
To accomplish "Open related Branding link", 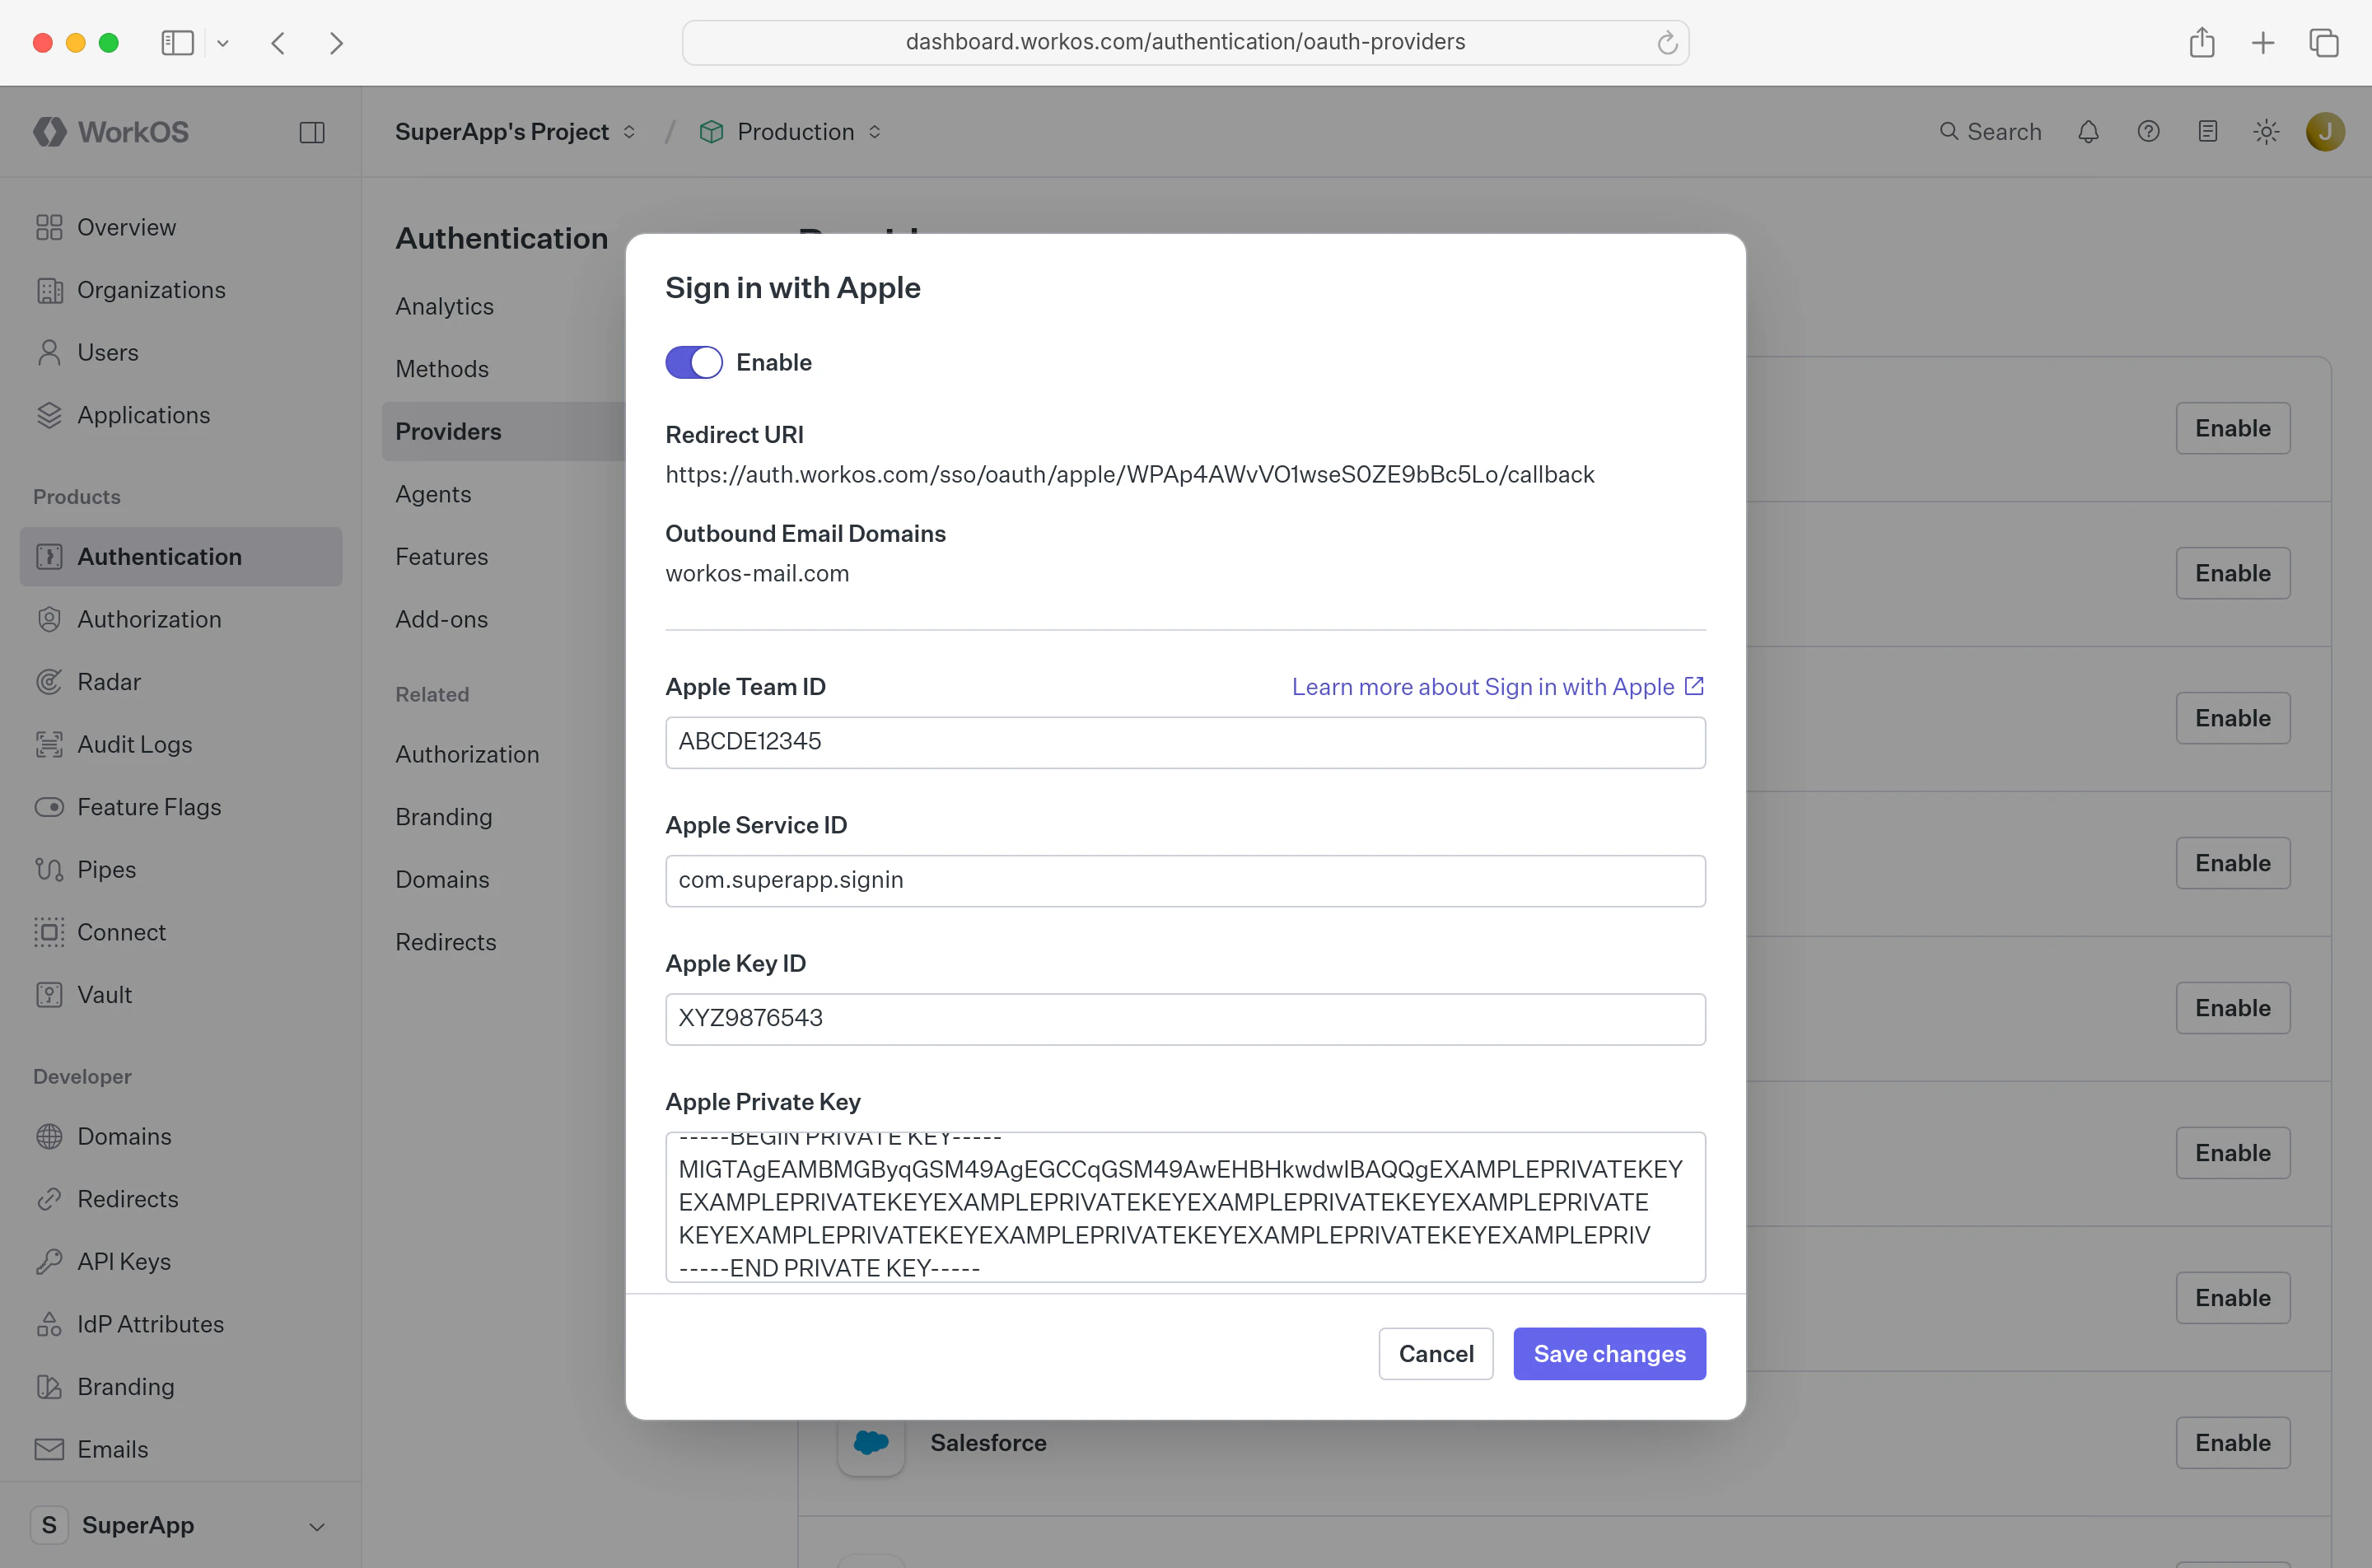I will (x=444, y=817).
